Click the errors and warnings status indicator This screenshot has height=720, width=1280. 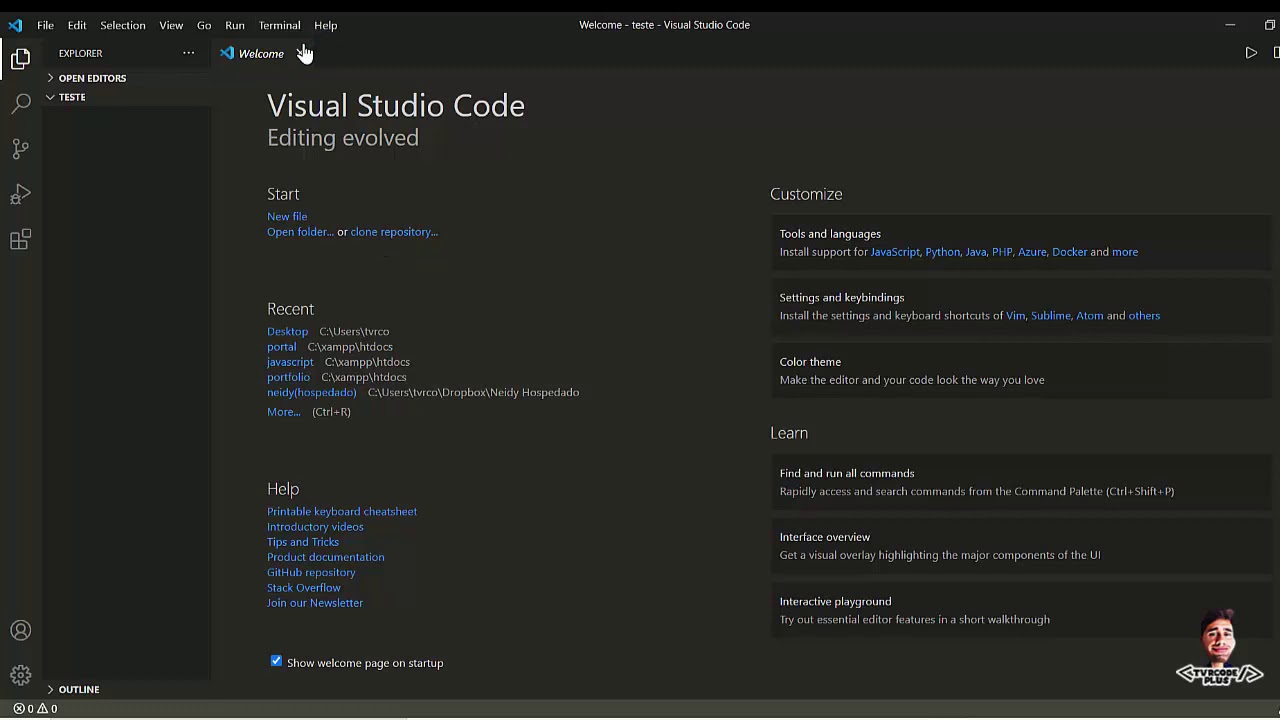click(35, 709)
